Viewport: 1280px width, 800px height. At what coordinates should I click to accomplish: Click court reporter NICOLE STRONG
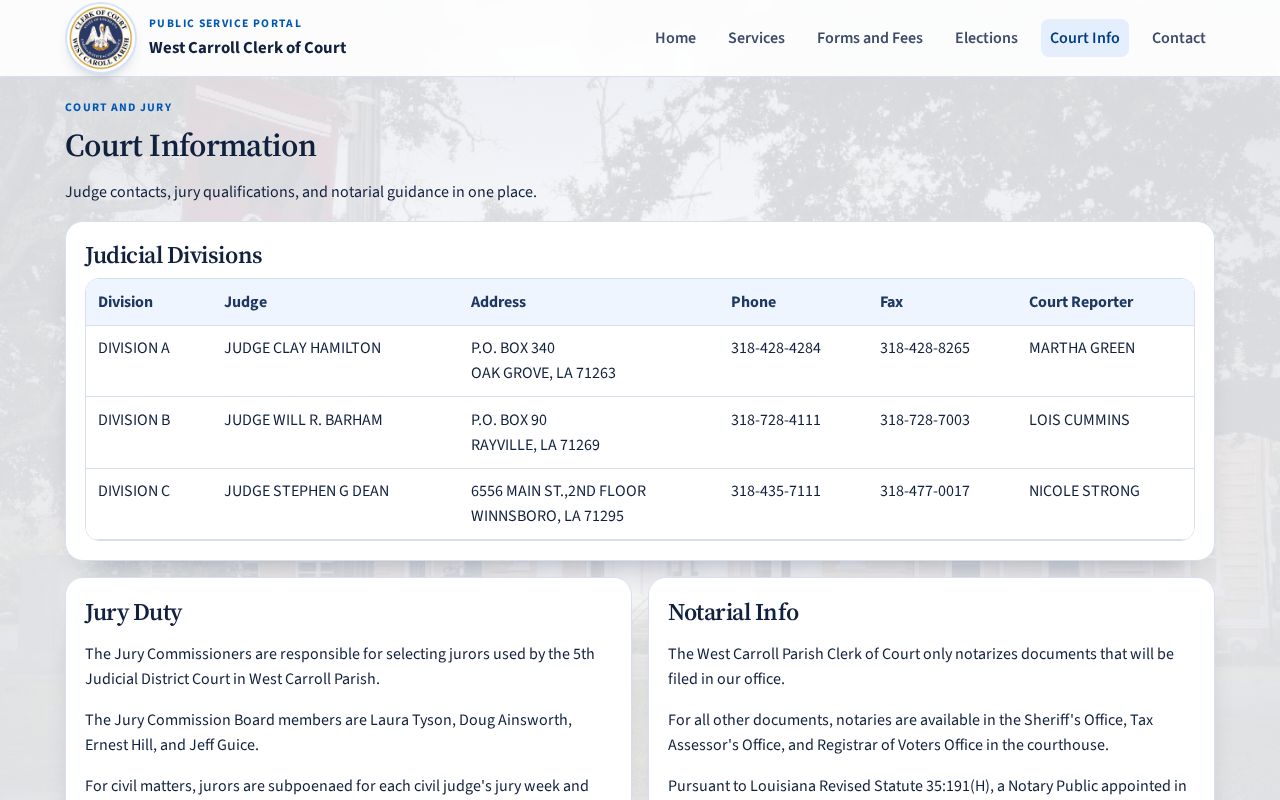1084,491
